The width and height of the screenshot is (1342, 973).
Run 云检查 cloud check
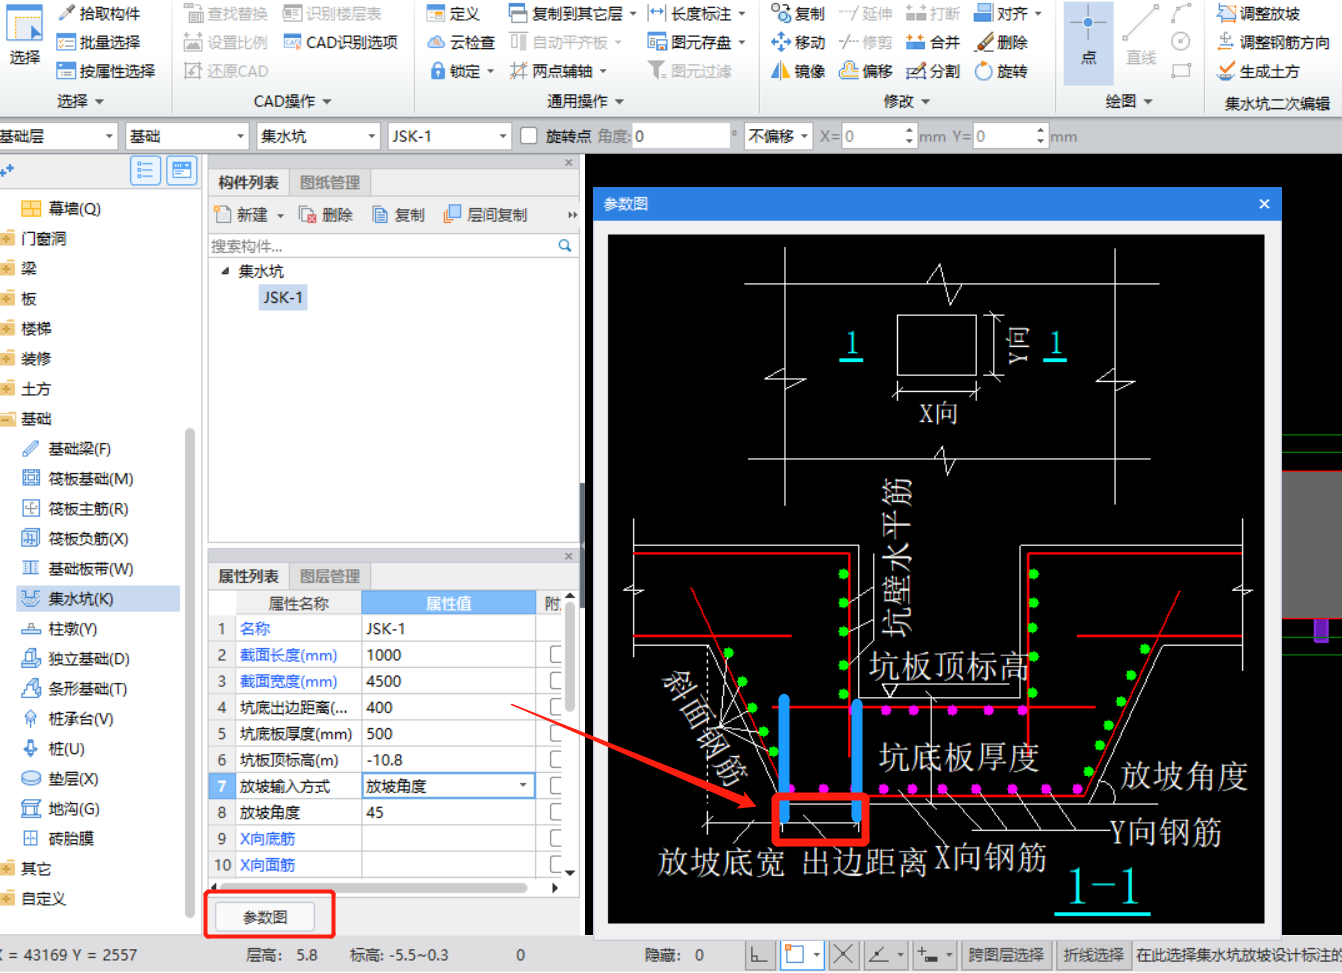click(x=461, y=42)
